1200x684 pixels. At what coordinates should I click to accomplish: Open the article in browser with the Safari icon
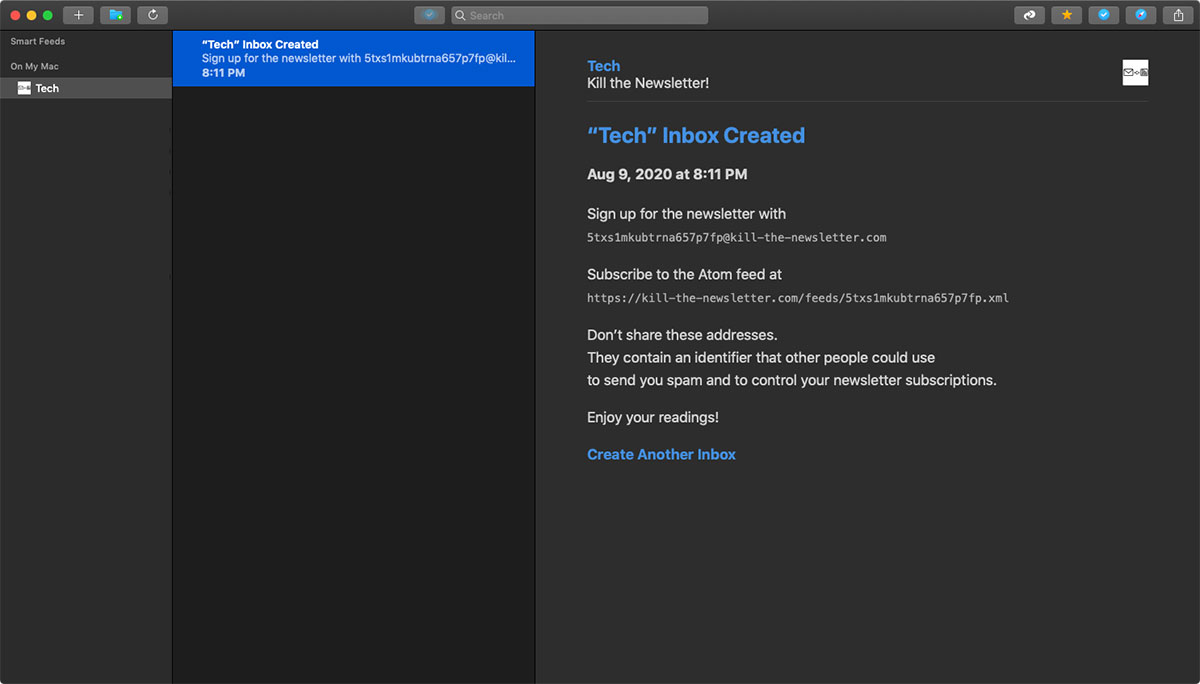[x=1140, y=15]
